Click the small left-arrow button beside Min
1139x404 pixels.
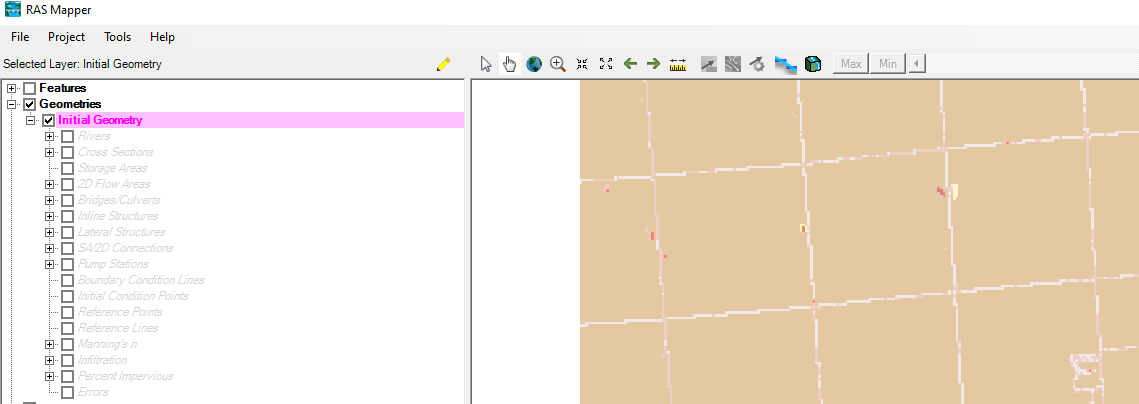click(917, 64)
